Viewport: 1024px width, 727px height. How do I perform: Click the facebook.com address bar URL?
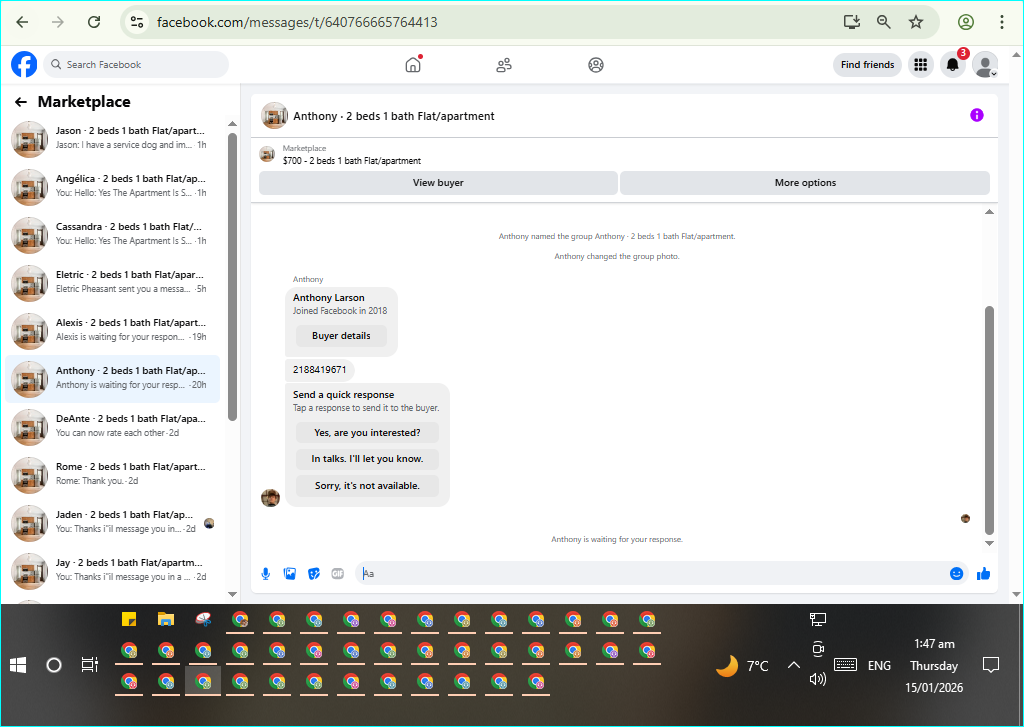297,22
